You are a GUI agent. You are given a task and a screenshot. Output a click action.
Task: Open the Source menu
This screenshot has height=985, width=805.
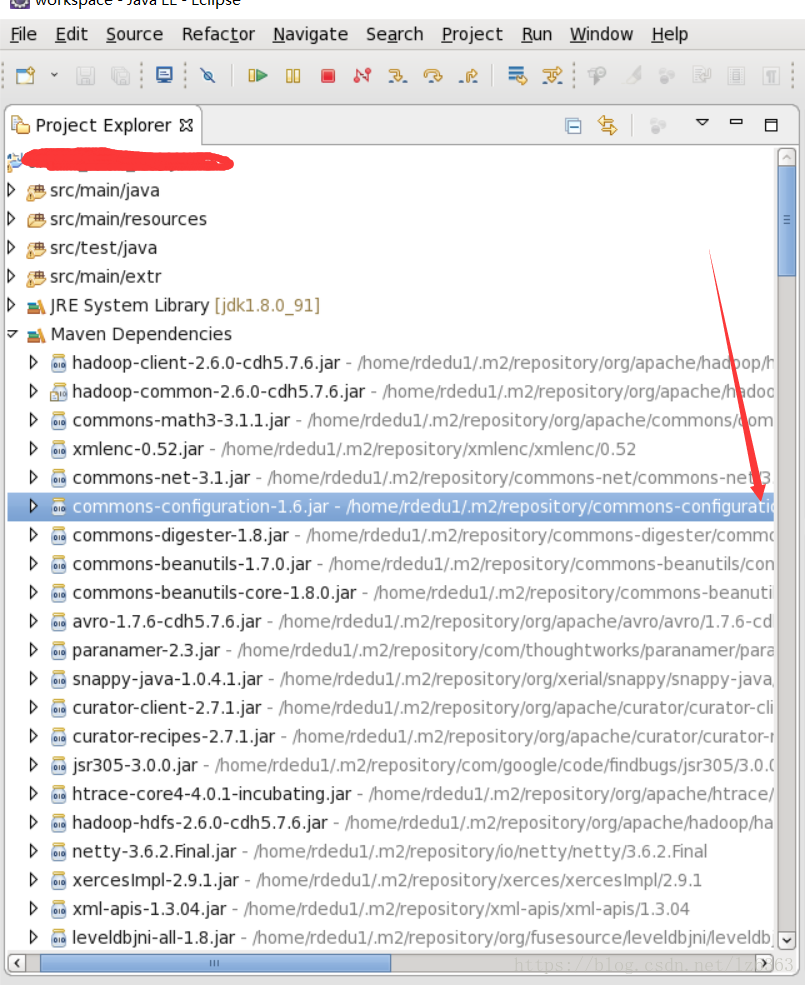(x=134, y=34)
